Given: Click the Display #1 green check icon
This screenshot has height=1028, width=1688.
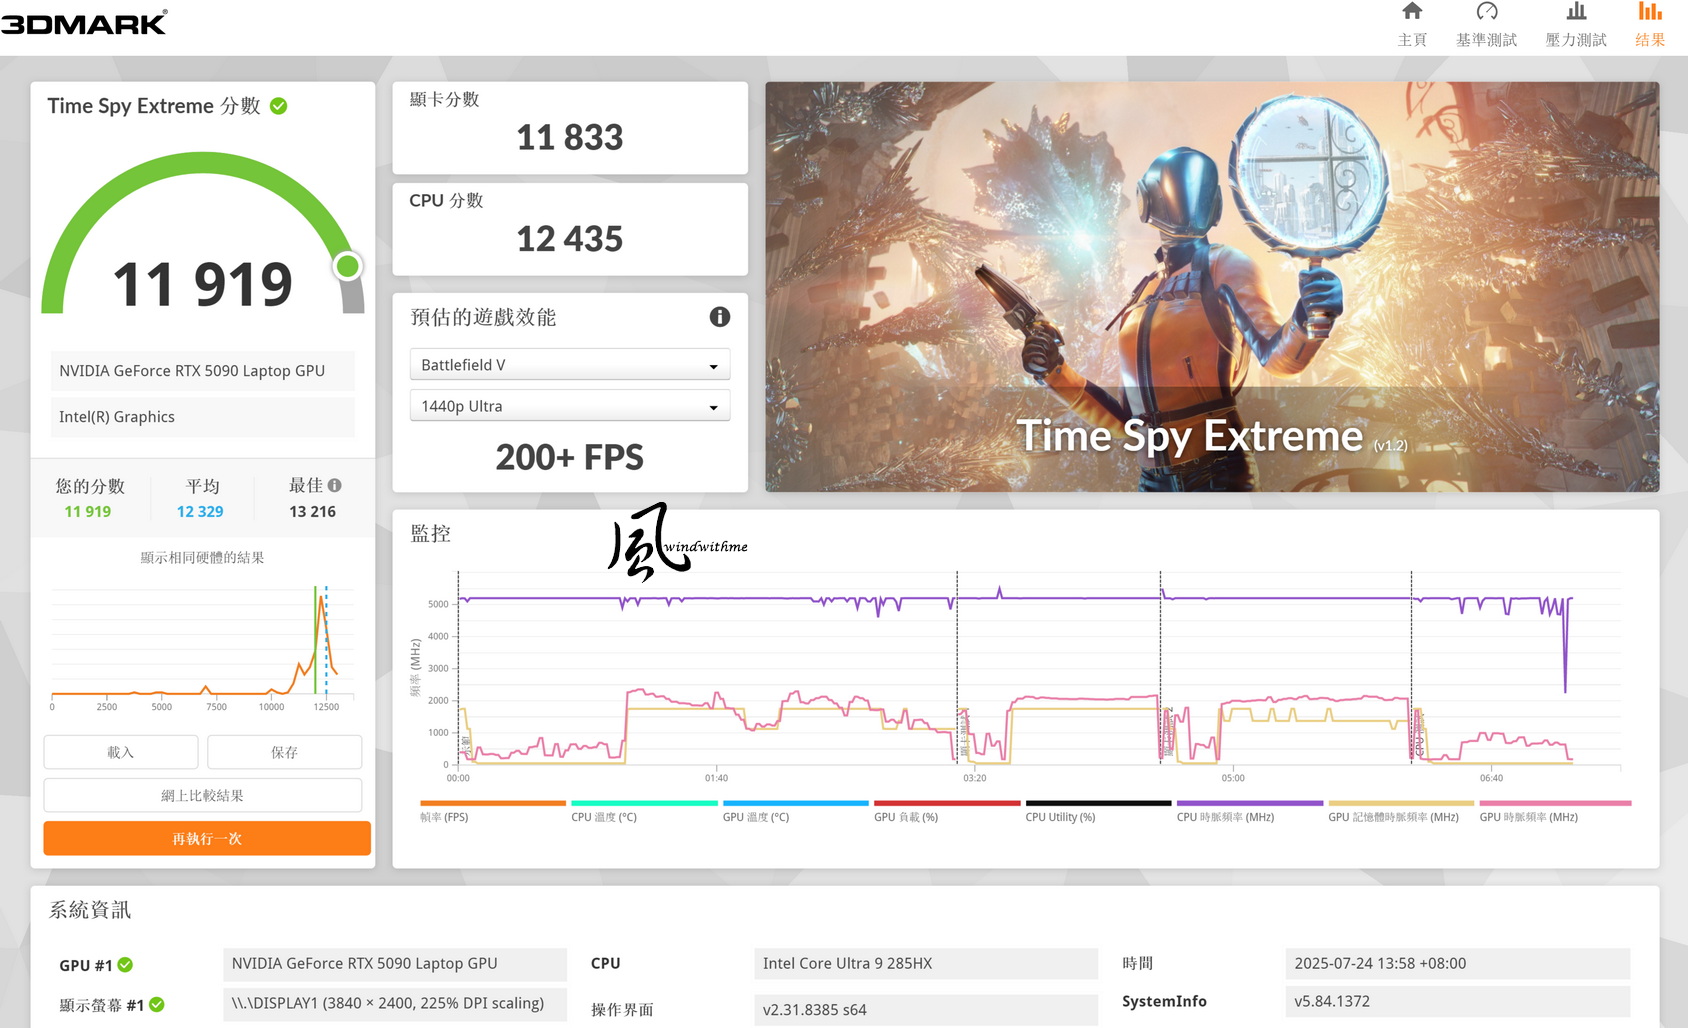Looking at the screenshot, I should pyautogui.click(x=157, y=1005).
